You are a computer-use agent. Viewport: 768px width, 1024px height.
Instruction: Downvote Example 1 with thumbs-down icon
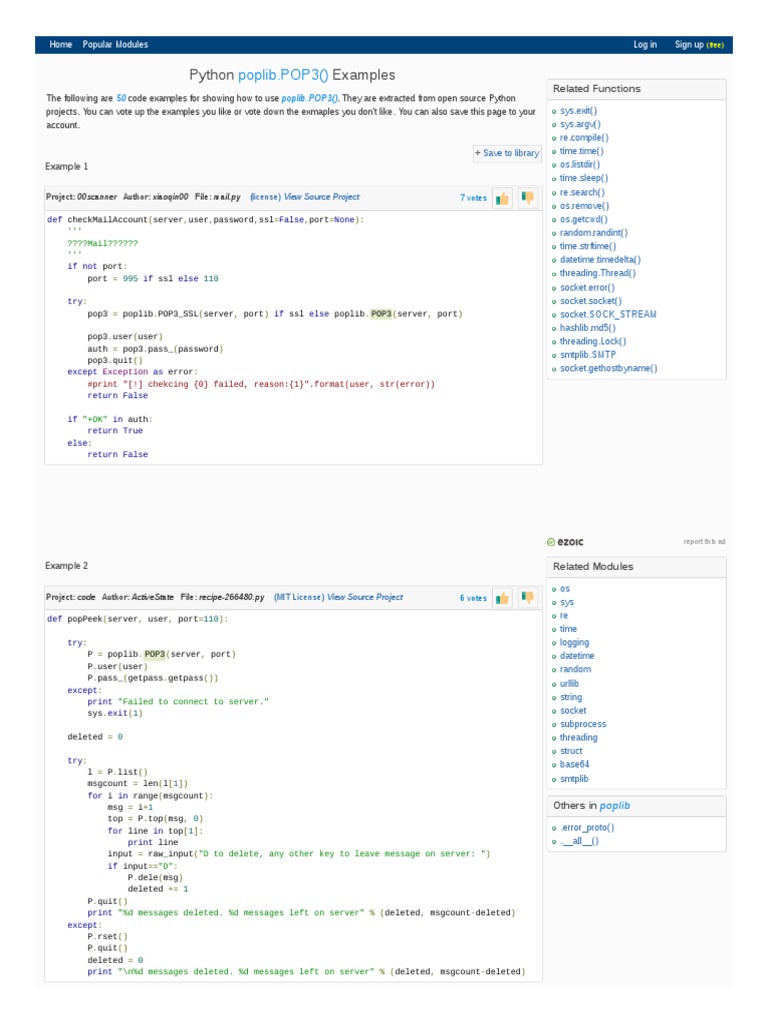tap(527, 198)
